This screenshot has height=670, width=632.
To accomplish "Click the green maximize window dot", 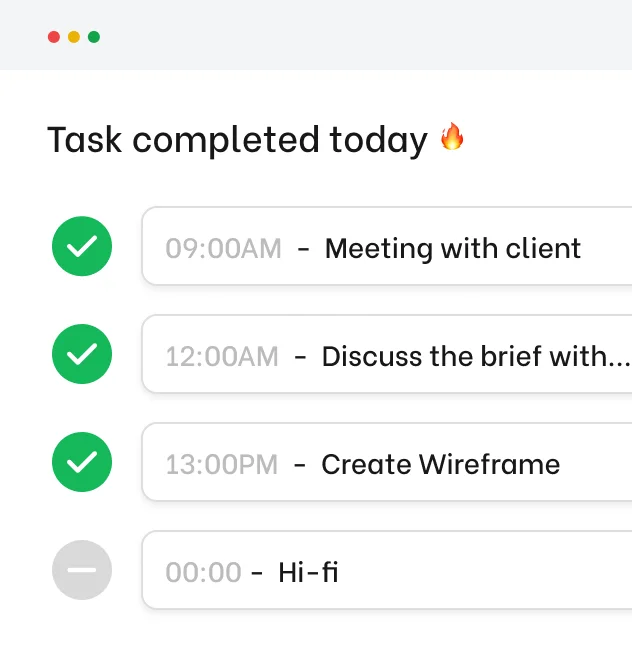I will (x=94, y=37).
